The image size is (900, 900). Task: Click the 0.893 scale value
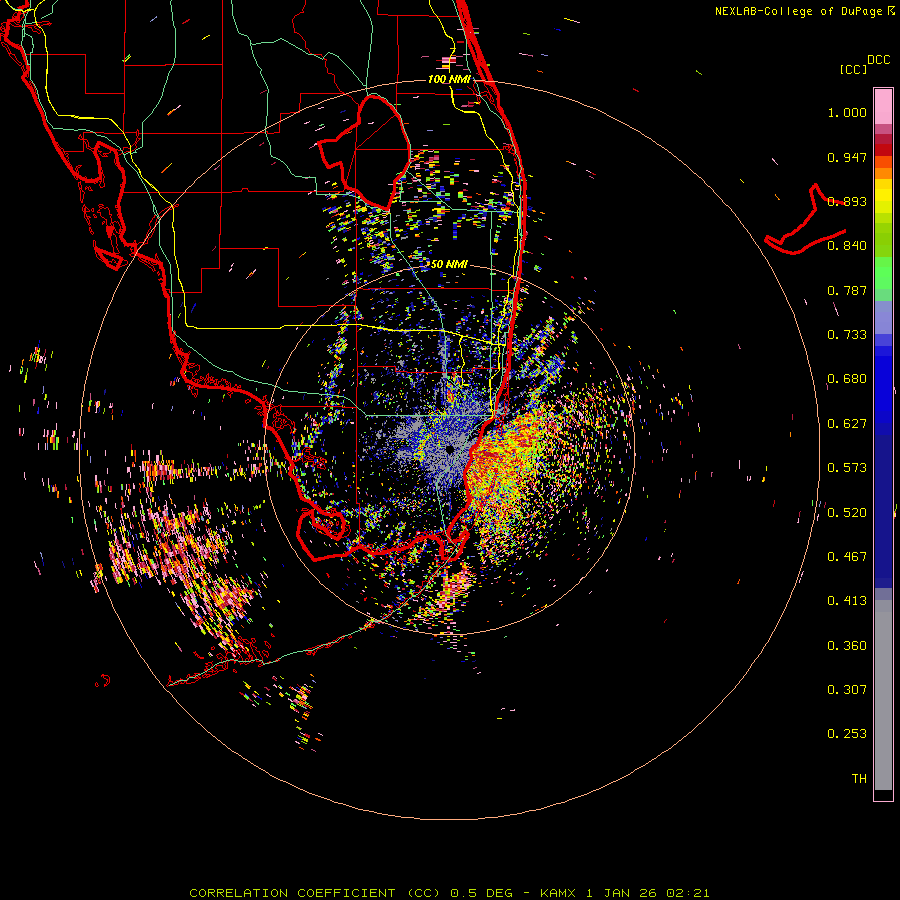point(847,201)
